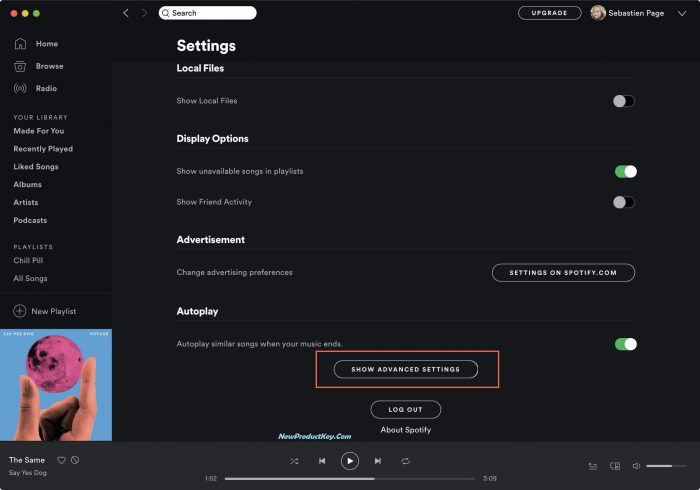Mute using the volume speaker icon

click(636, 466)
